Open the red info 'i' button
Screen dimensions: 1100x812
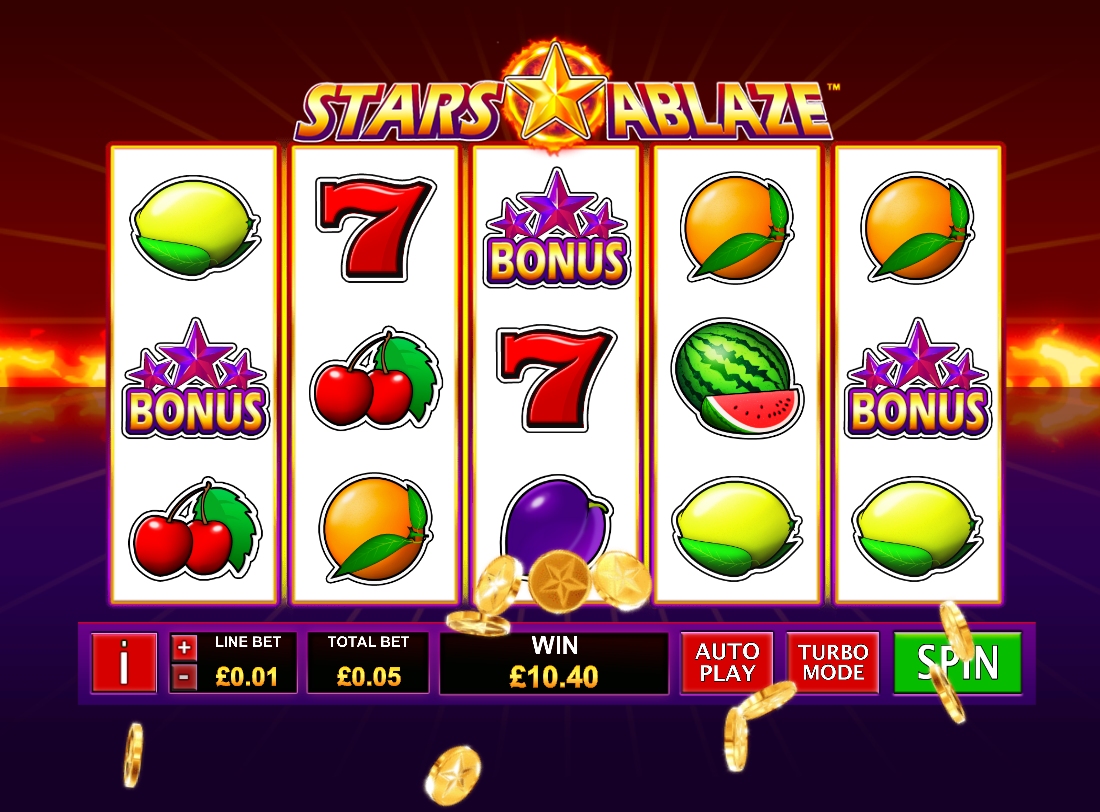124,663
